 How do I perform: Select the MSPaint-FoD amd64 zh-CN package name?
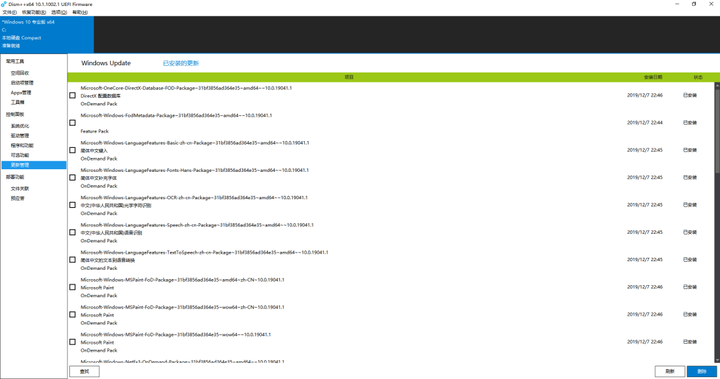[182, 280]
